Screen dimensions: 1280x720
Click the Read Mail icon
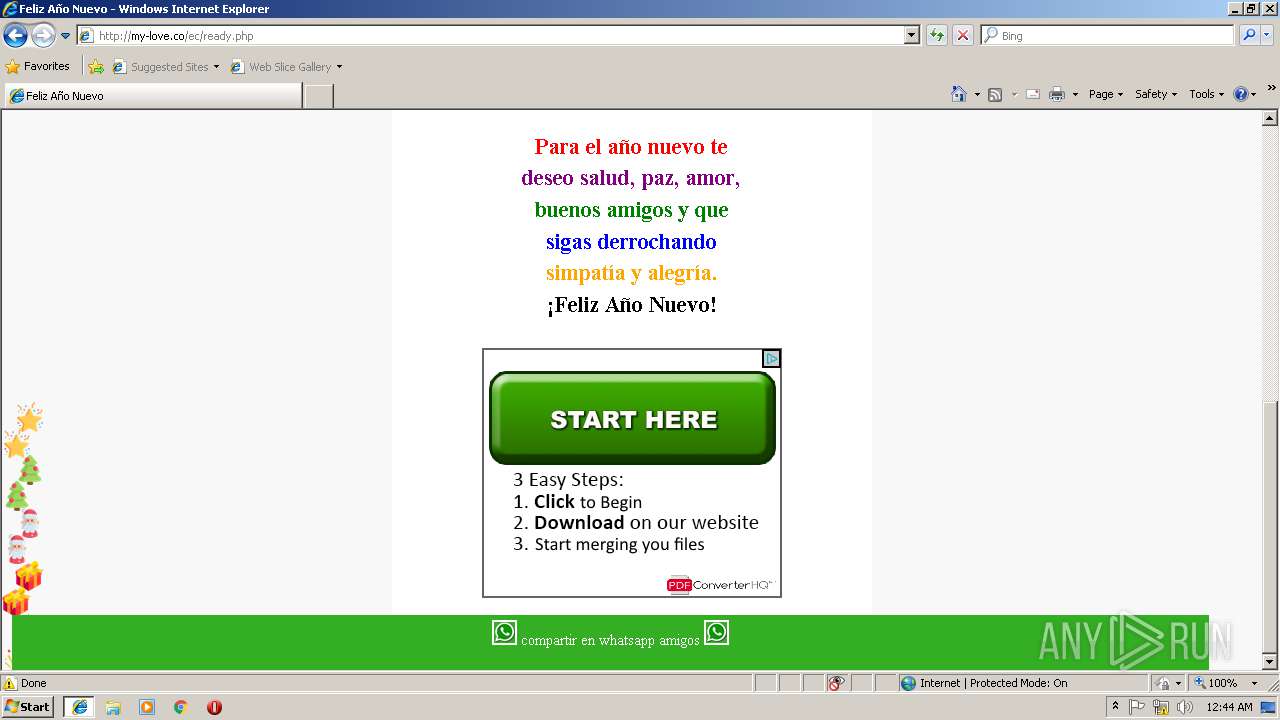(x=1033, y=94)
